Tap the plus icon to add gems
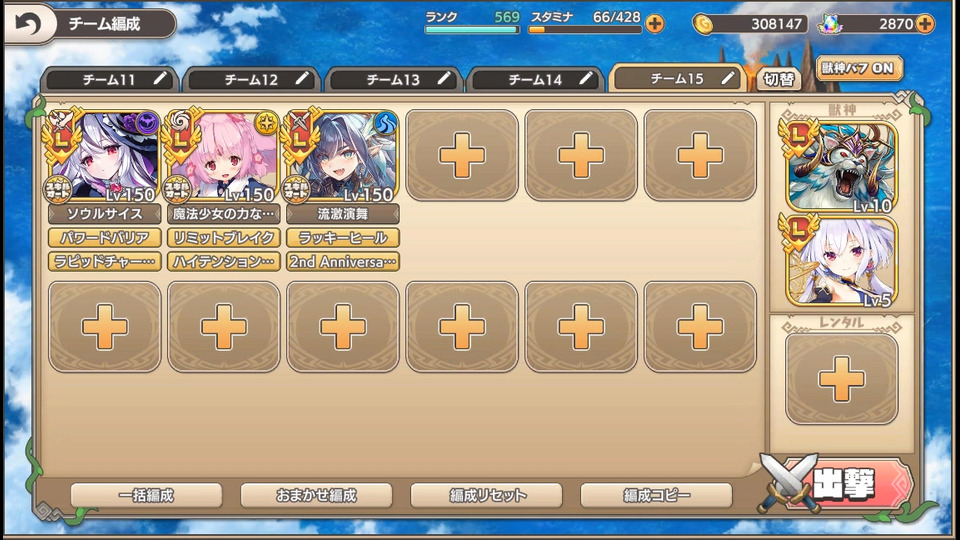 [x=924, y=24]
